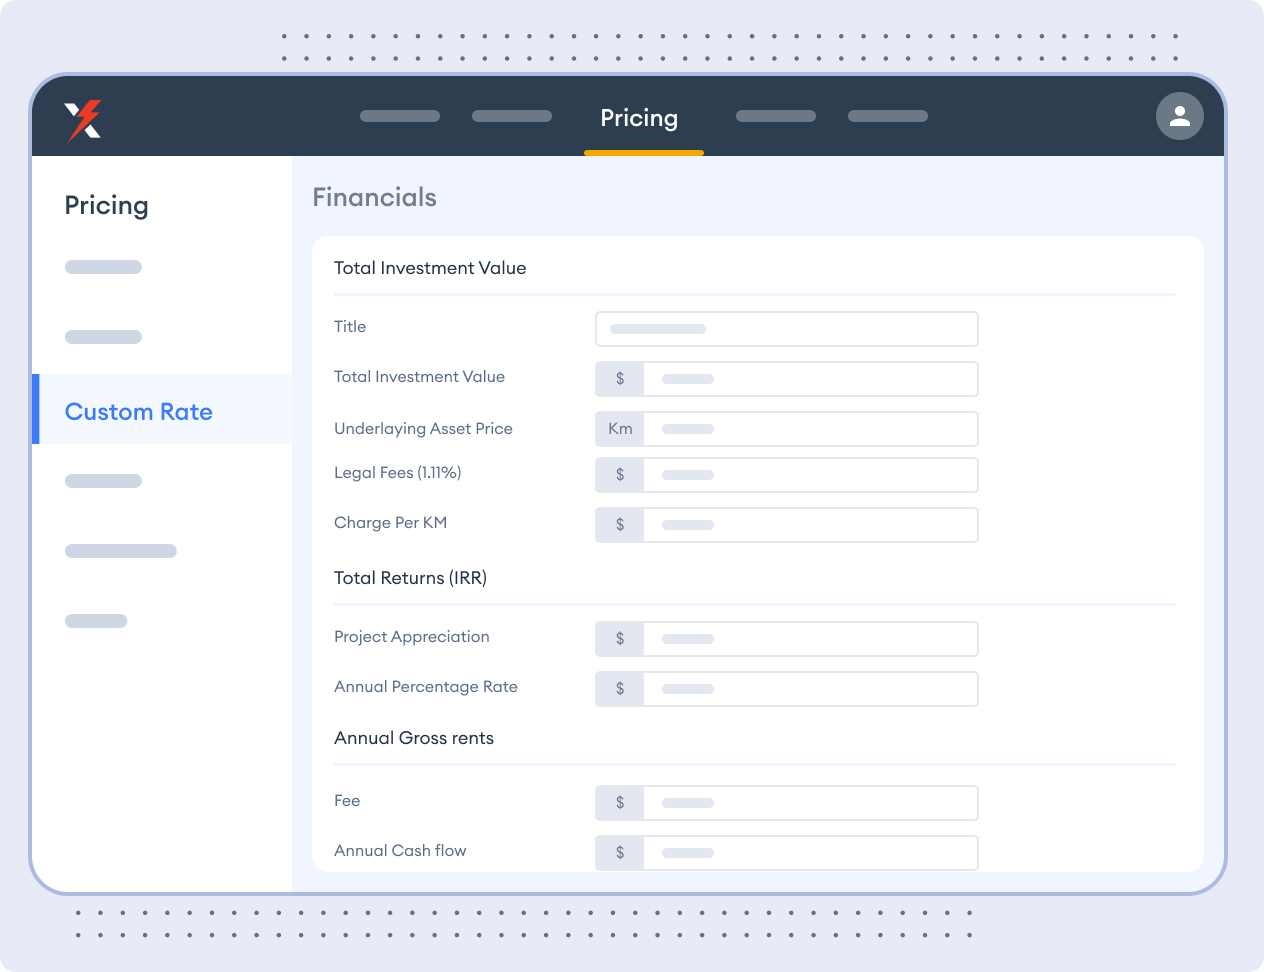
Task: Click the first nav placeholder left of Pricing
Action: (x=399, y=115)
